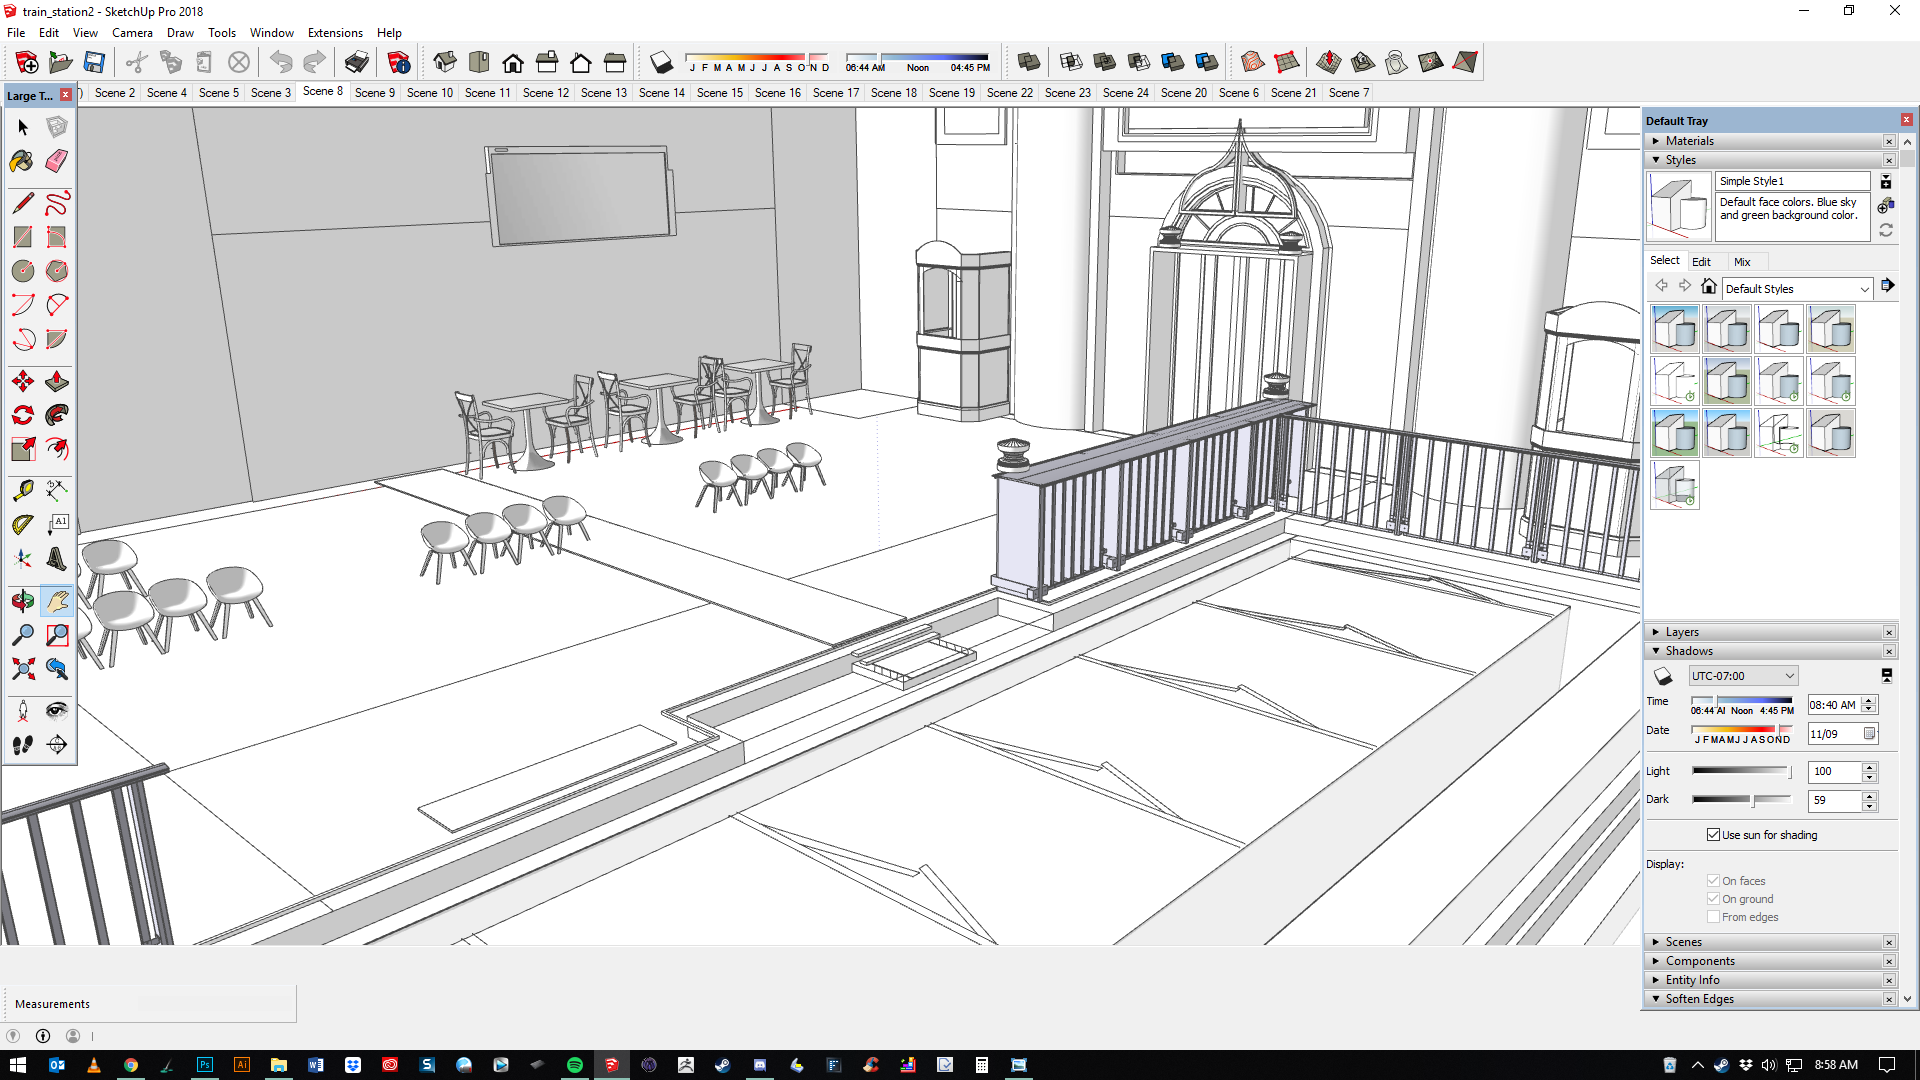Choose the Walk footprints tool
Image resolution: width=1920 pixels, height=1080 pixels.
pyautogui.click(x=23, y=745)
